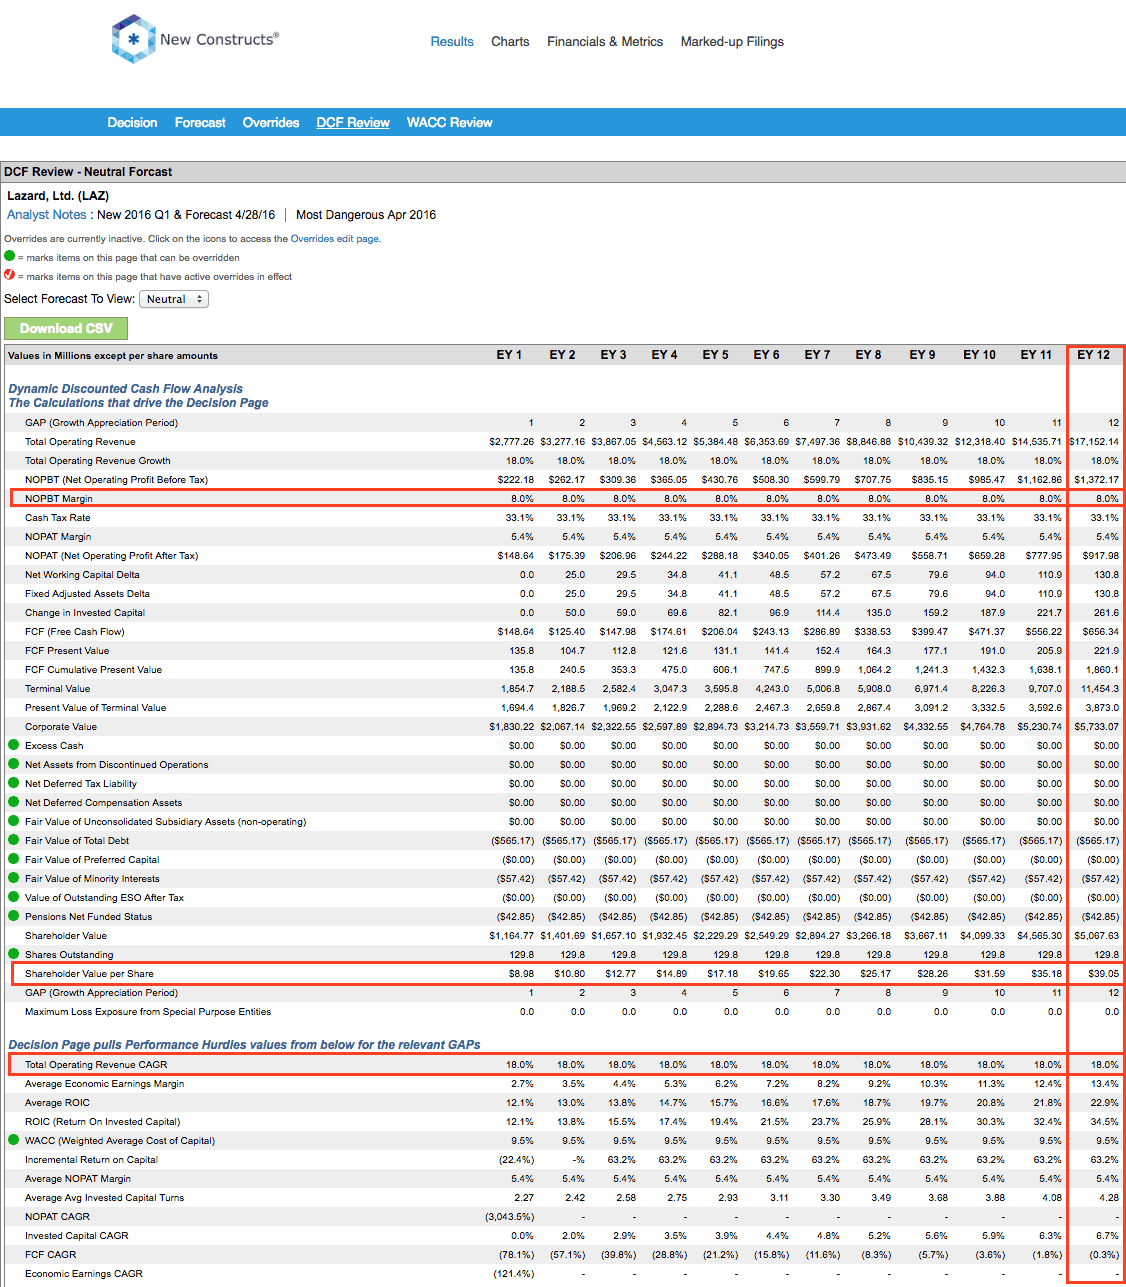Click override dot for WACC row
The image size is (1126, 1287).
pyautogui.click(x=14, y=1140)
